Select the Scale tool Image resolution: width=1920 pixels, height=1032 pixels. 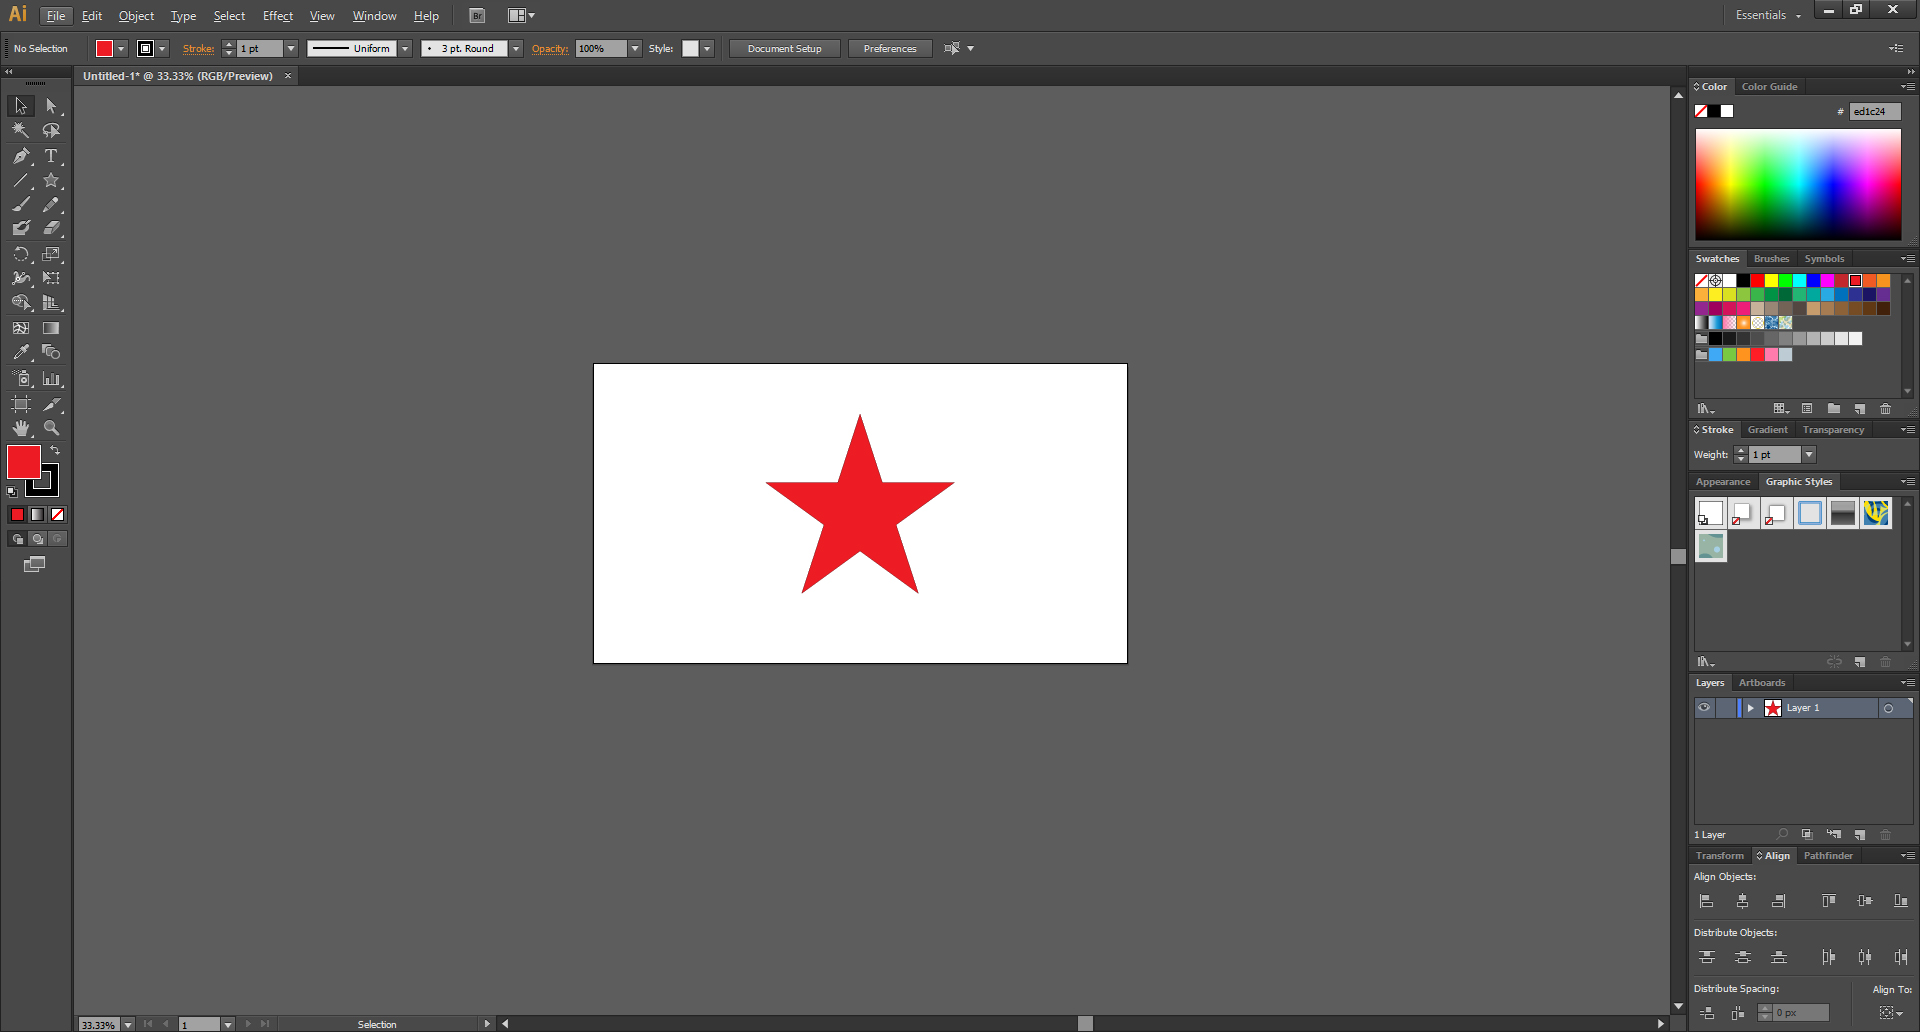(51, 255)
